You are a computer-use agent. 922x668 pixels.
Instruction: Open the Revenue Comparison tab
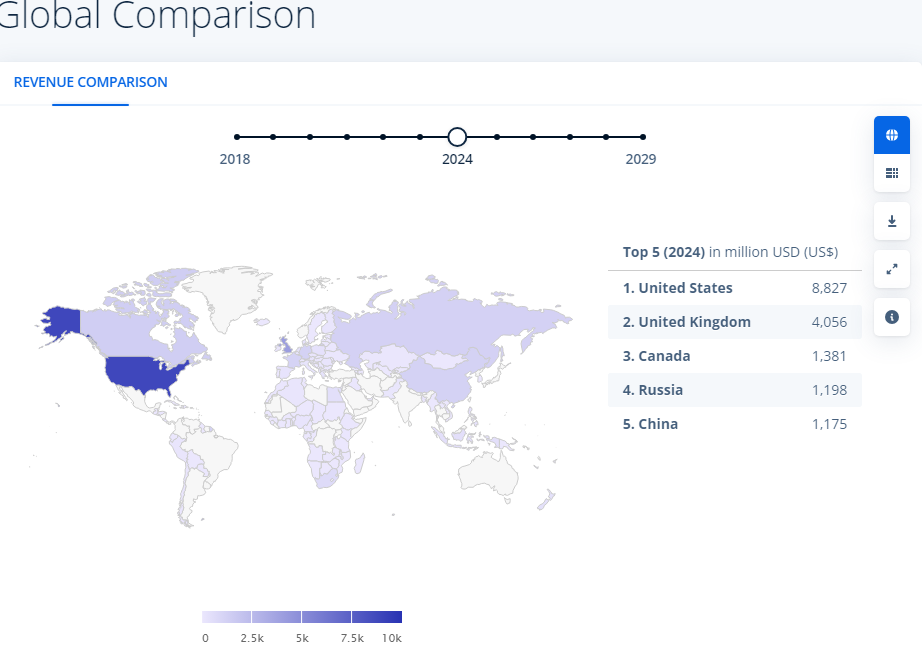pos(90,82)
